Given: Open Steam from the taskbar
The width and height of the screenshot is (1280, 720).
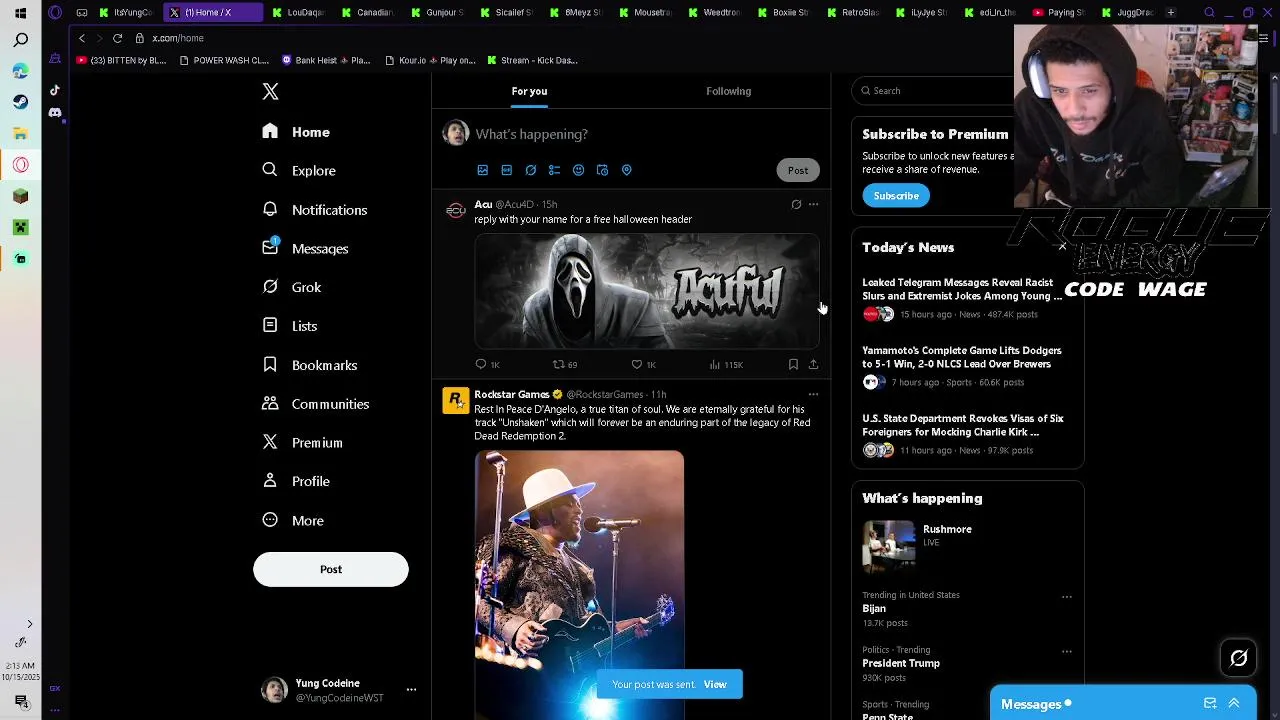Looking at the screenshot, I should [x=20, y=102].
